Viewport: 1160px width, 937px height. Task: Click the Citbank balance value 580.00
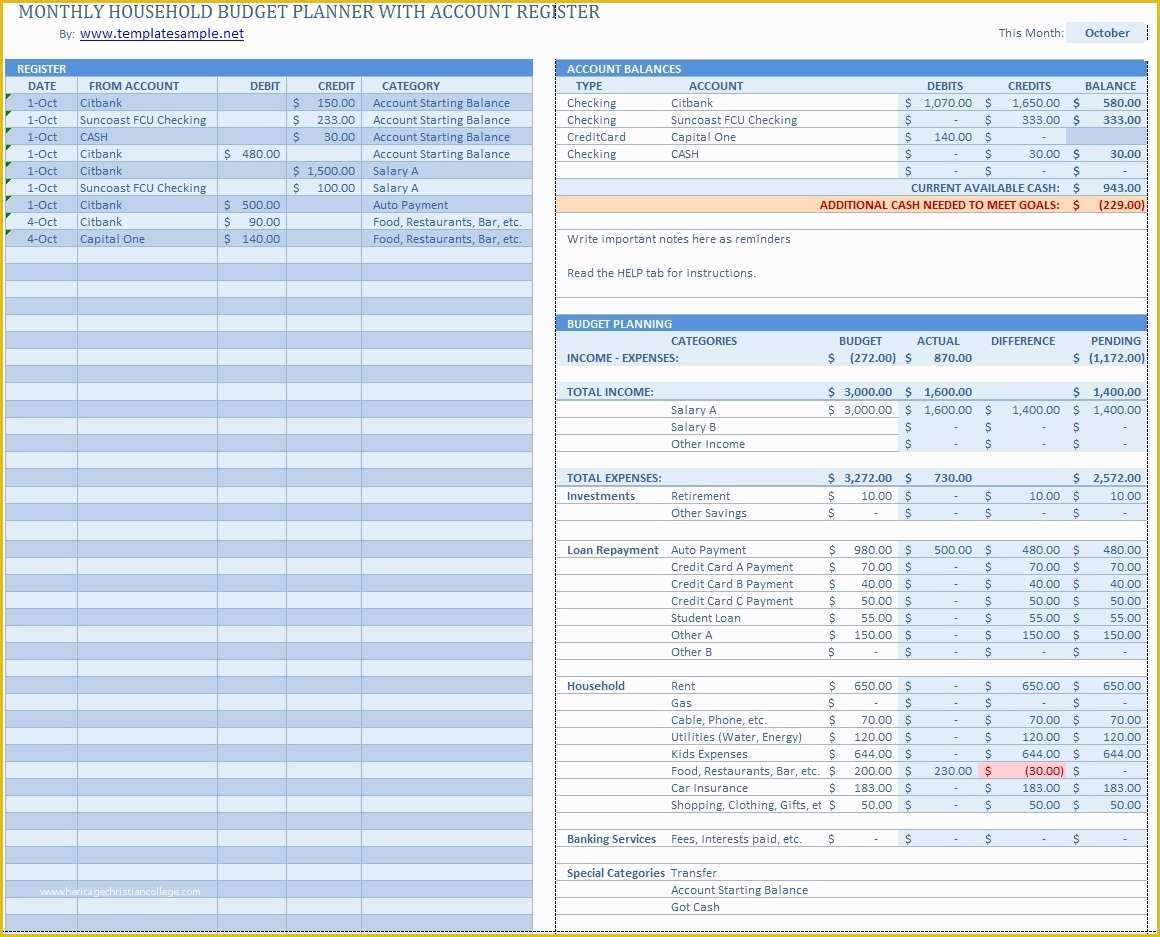[x=1107, y=103]
